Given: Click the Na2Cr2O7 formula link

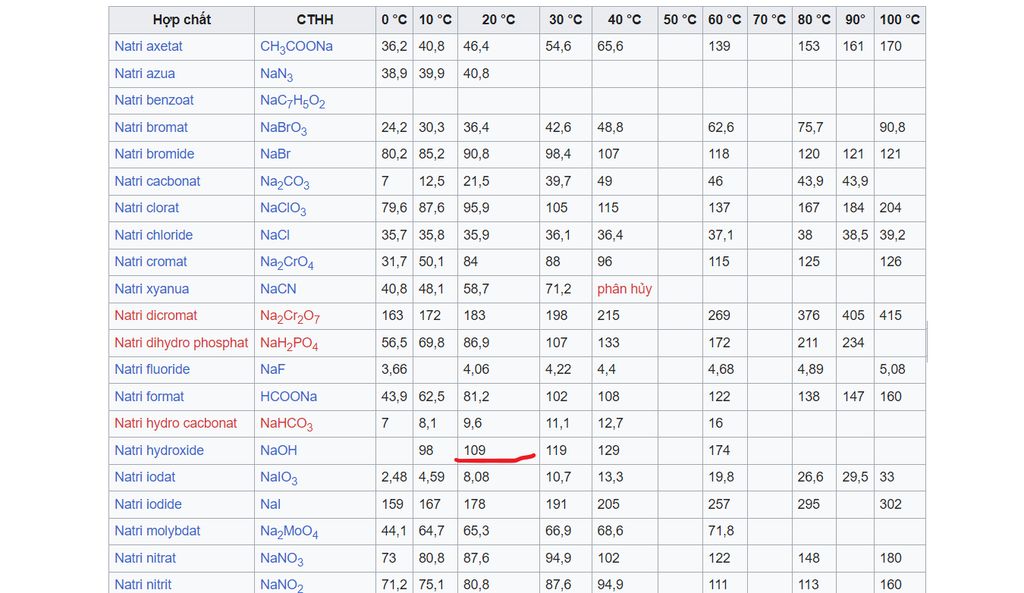Looking at the screenshot, I should coord(289,317).
